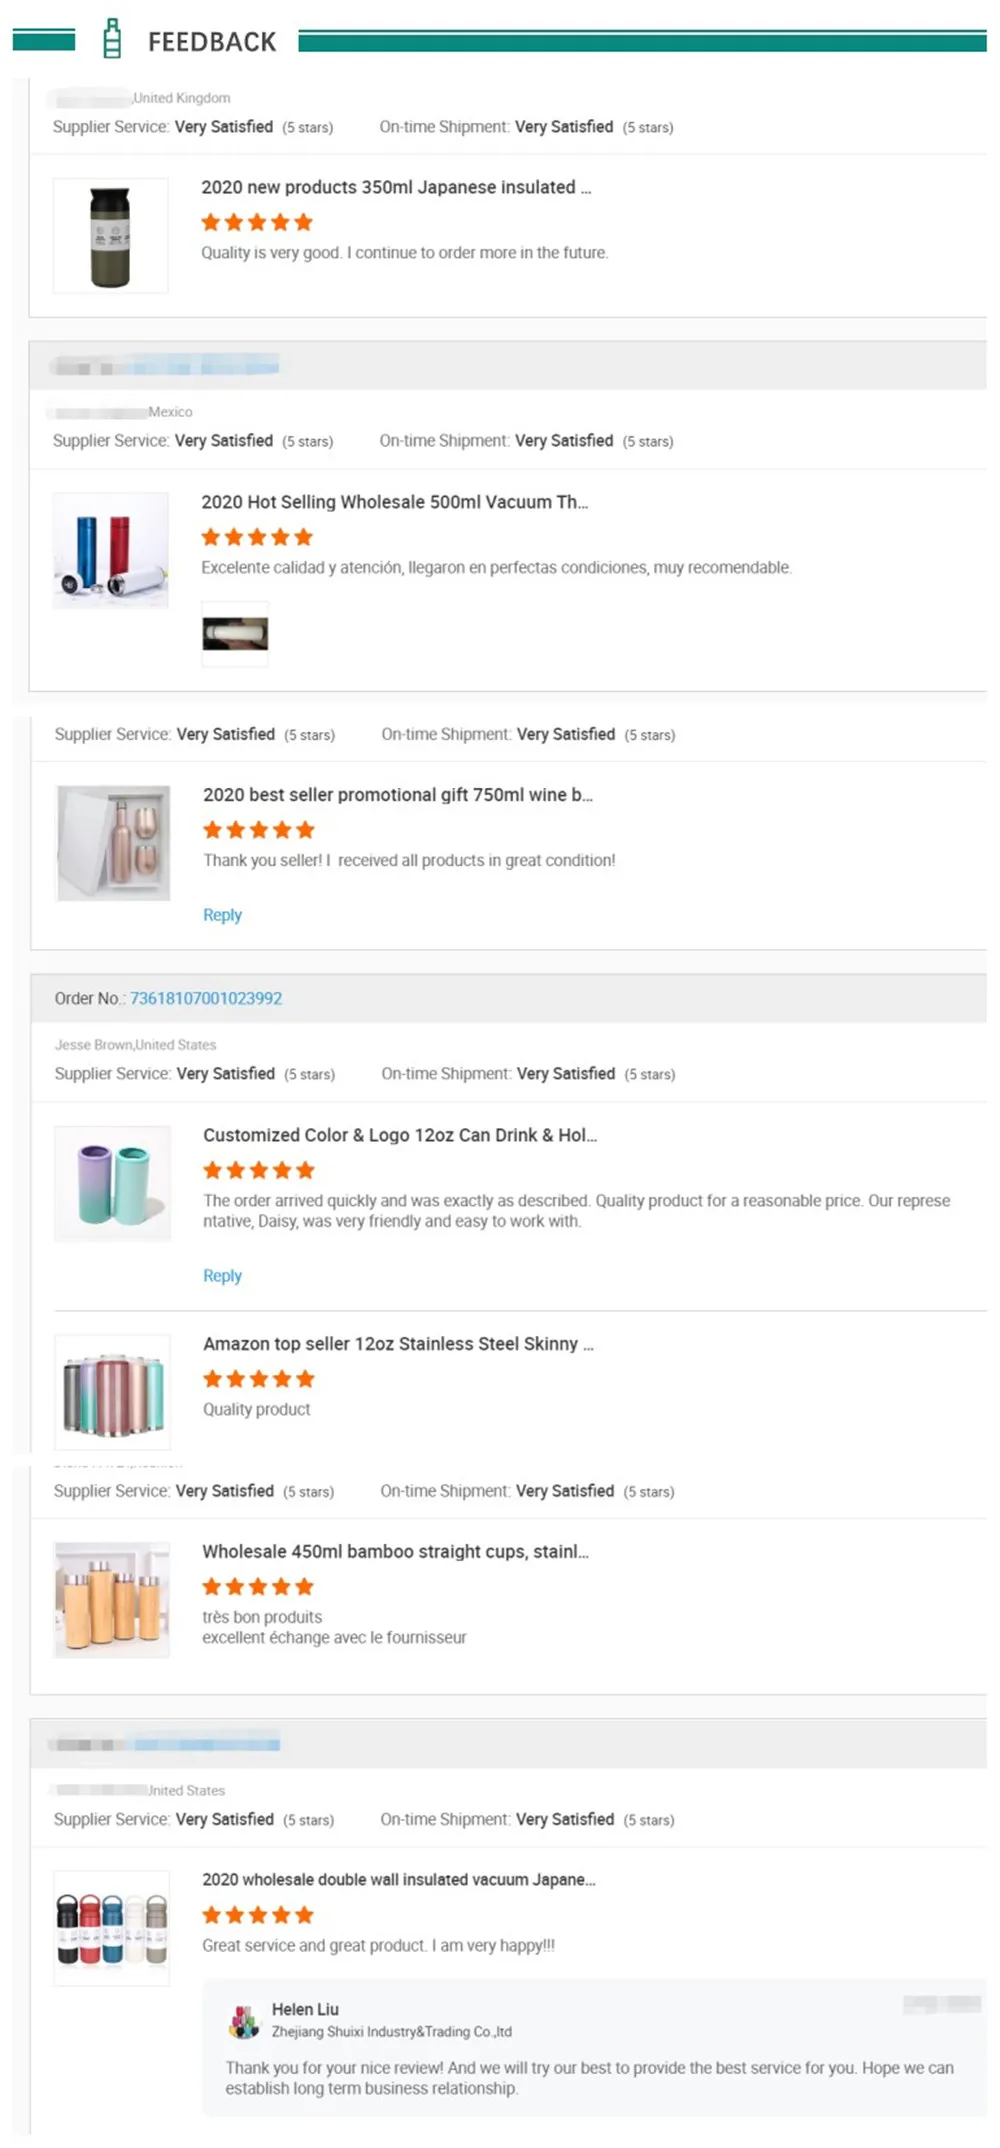Click the 12oz can holder product image
Image resolution: width=1000 pixels, height=2148 pixels.
point(113,1184)
